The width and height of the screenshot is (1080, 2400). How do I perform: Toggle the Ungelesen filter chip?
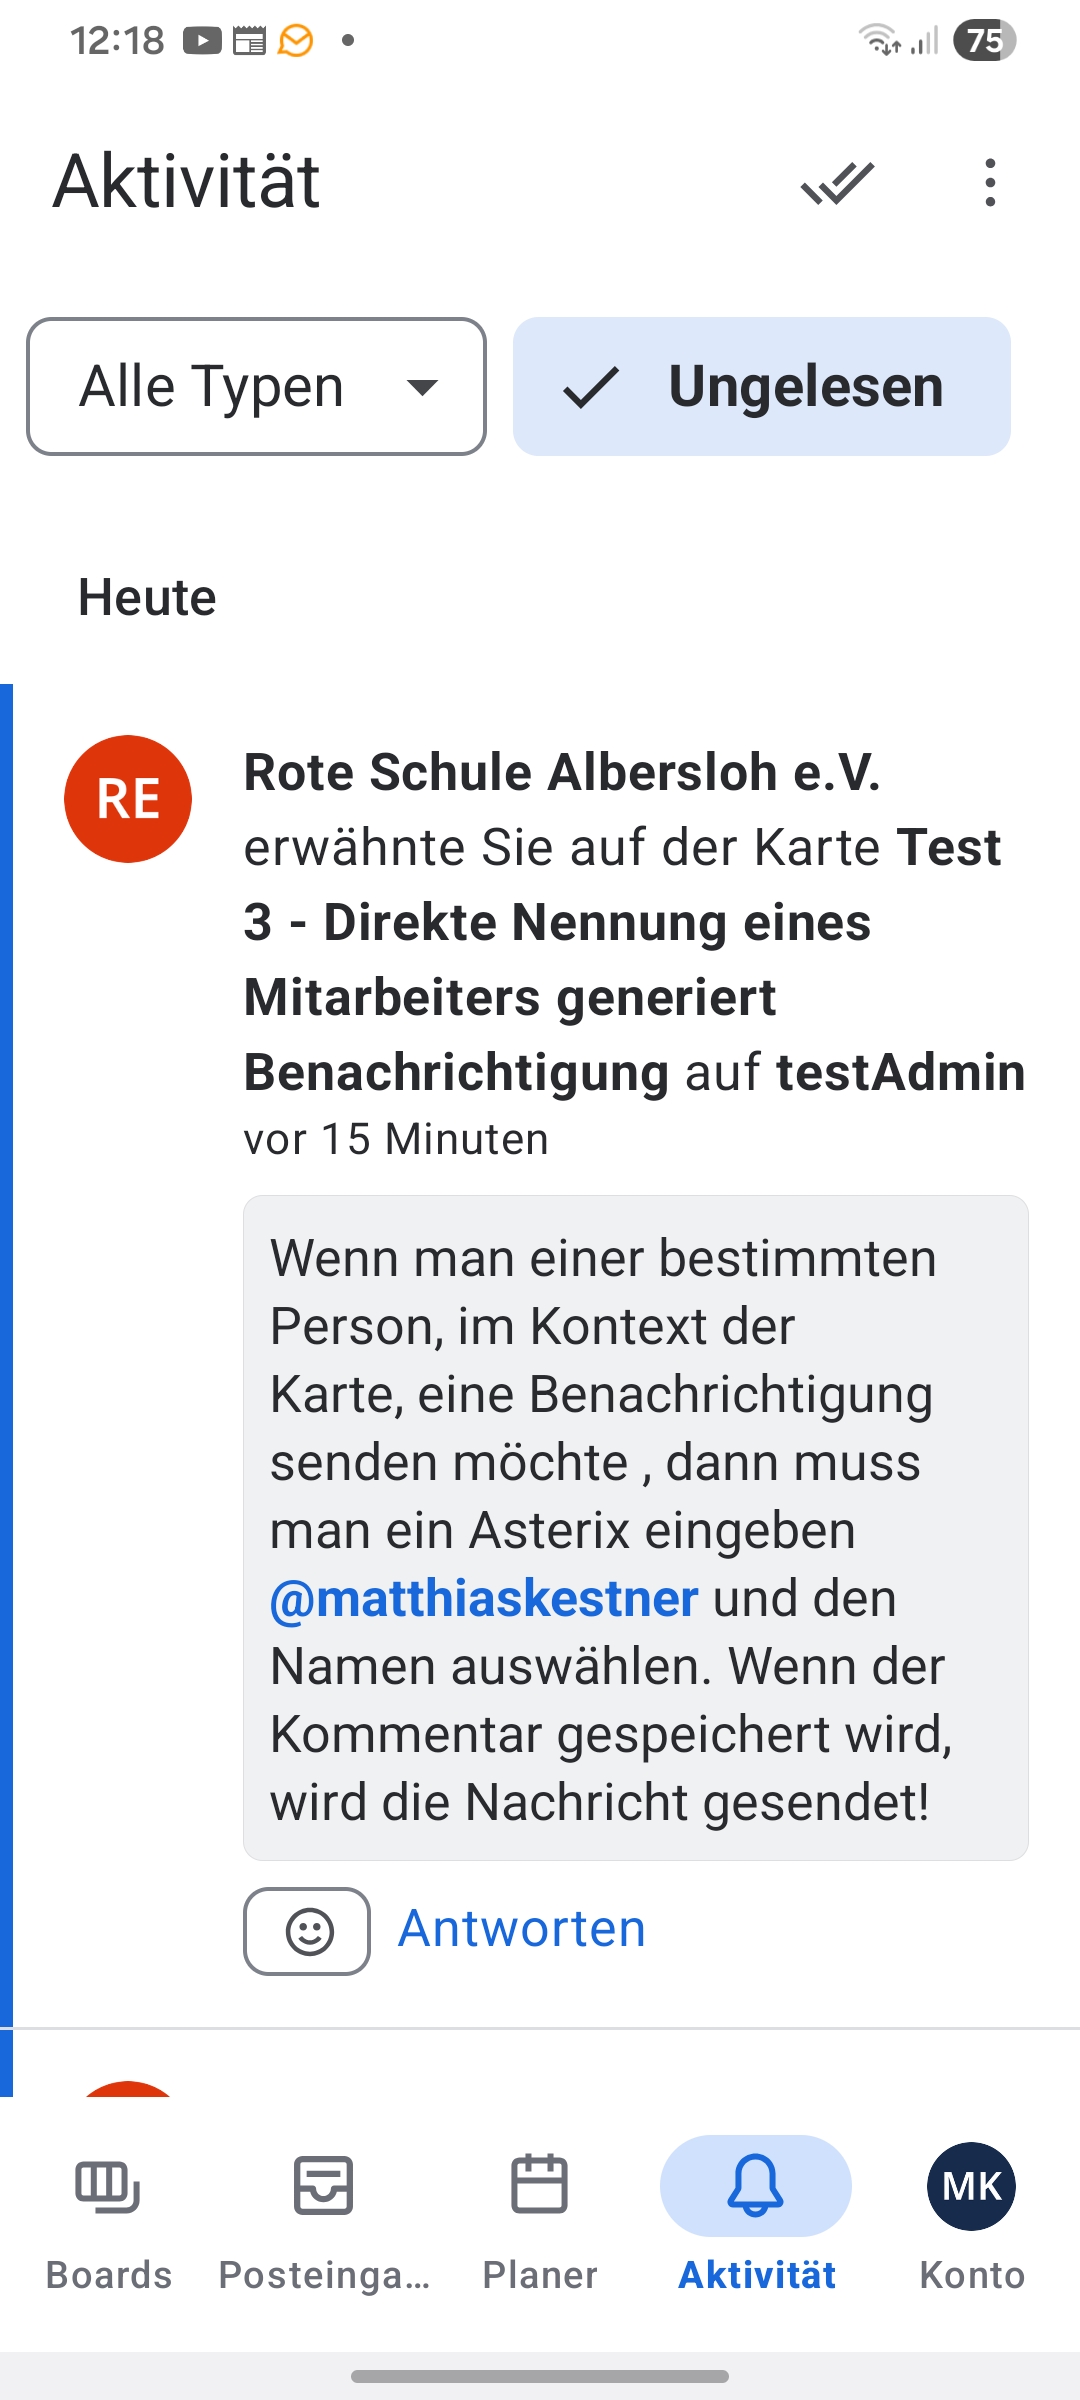pos(762,387)
